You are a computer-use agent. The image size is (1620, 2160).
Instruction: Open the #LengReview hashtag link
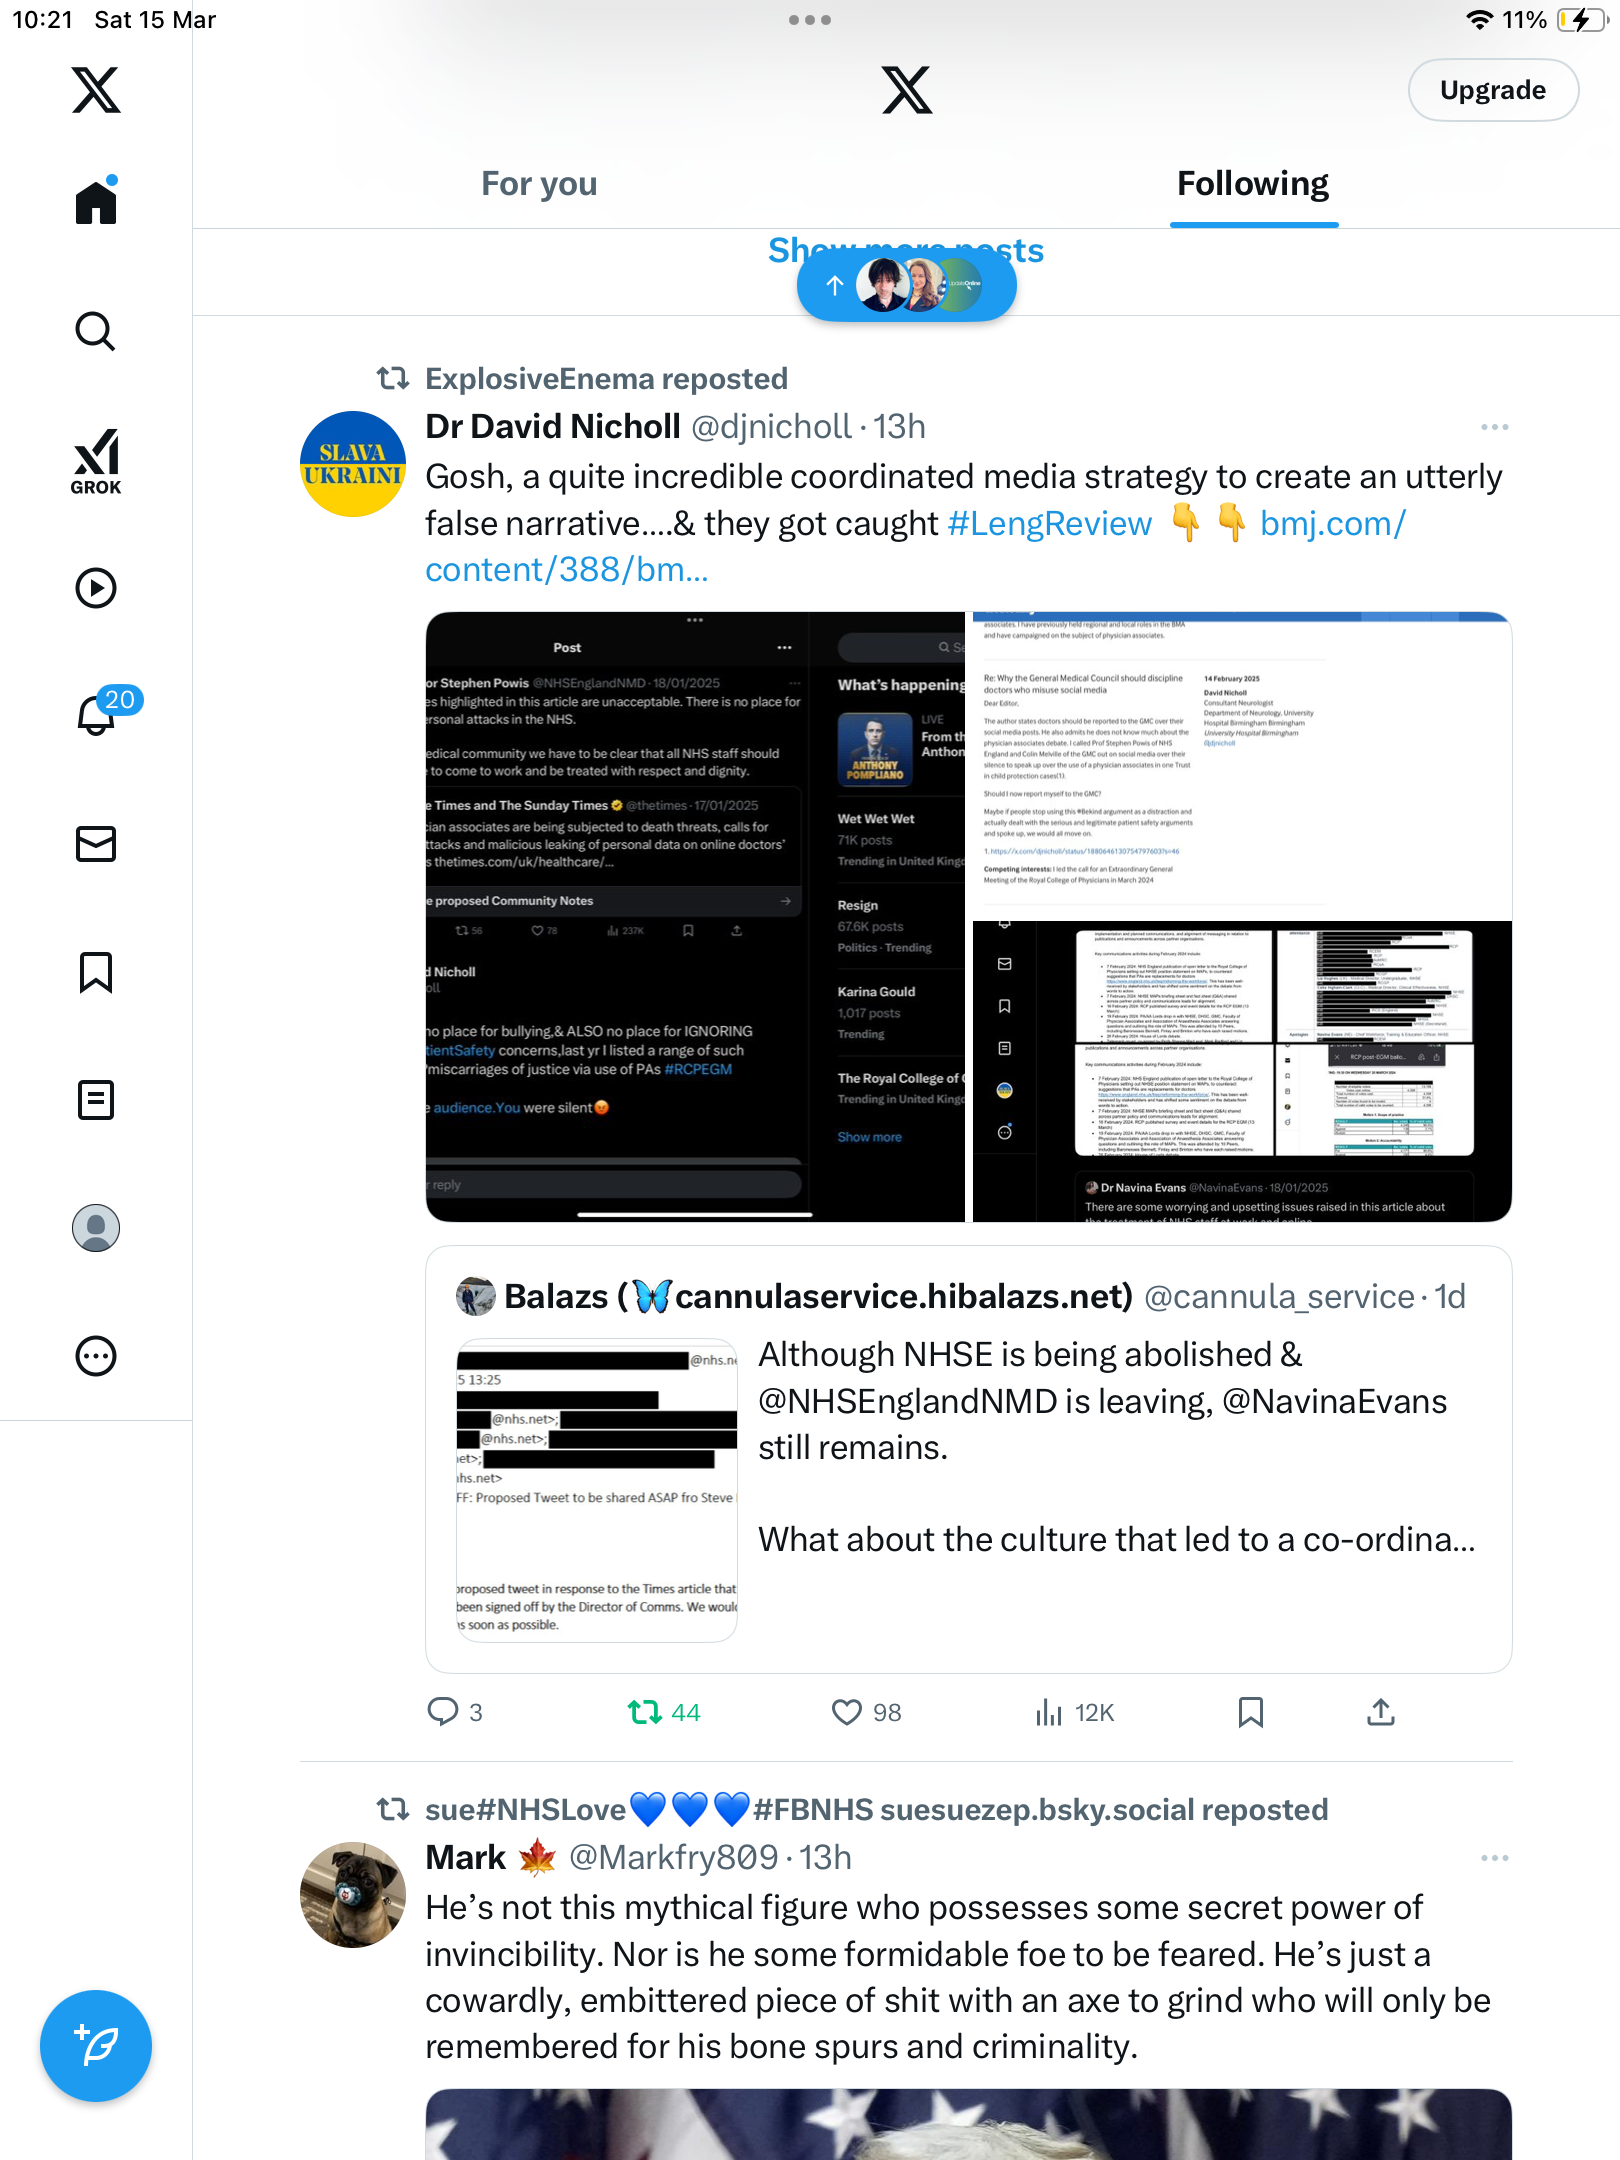coord(1050,523)
